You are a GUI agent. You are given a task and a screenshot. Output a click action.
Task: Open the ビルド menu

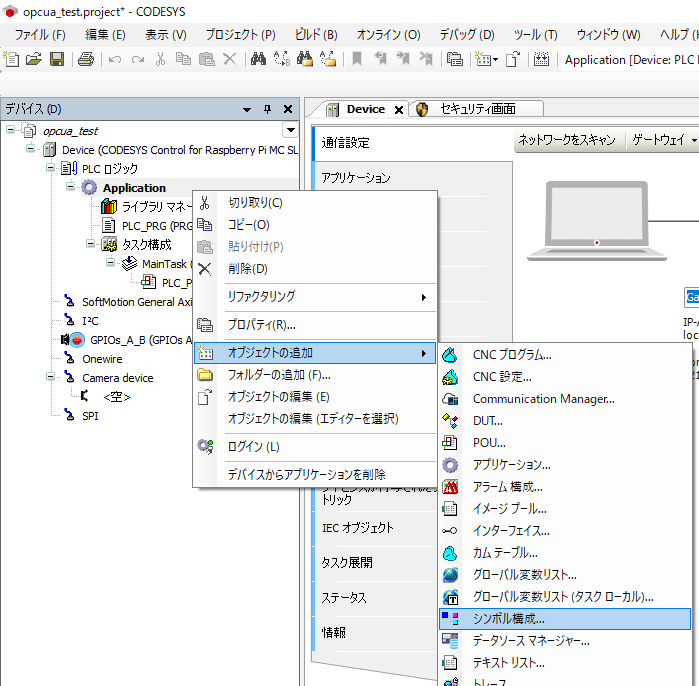(x=316, y=35)
